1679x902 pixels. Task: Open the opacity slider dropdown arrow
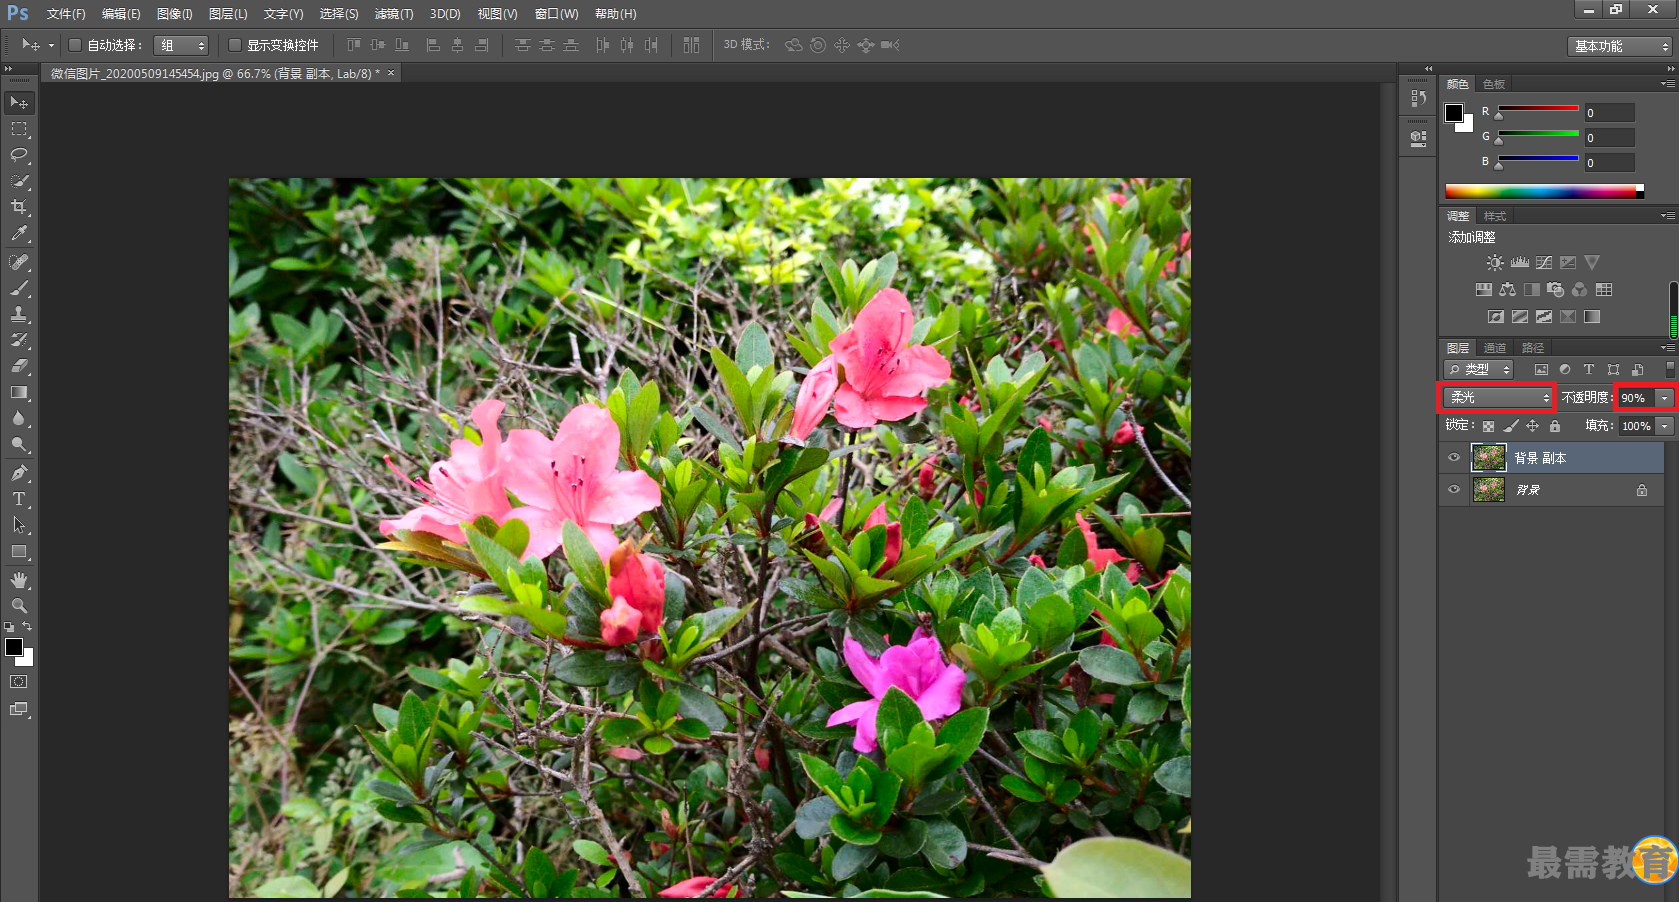tap(1665, 398)
